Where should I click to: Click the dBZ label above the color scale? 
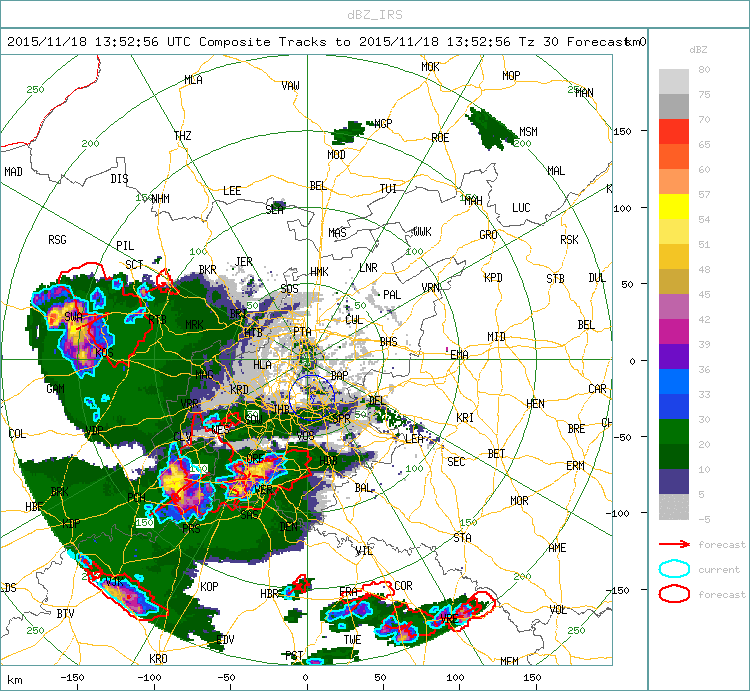(698, 50)
